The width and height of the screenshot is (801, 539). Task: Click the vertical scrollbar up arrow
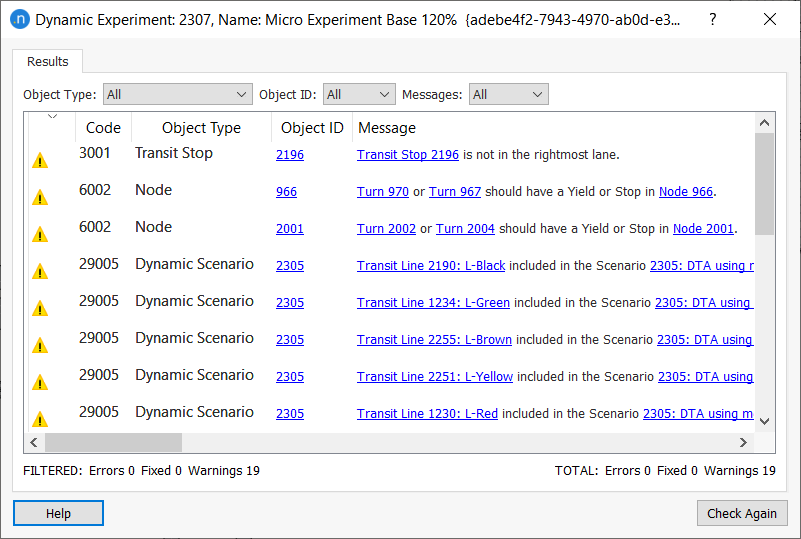tap(764, 123)
